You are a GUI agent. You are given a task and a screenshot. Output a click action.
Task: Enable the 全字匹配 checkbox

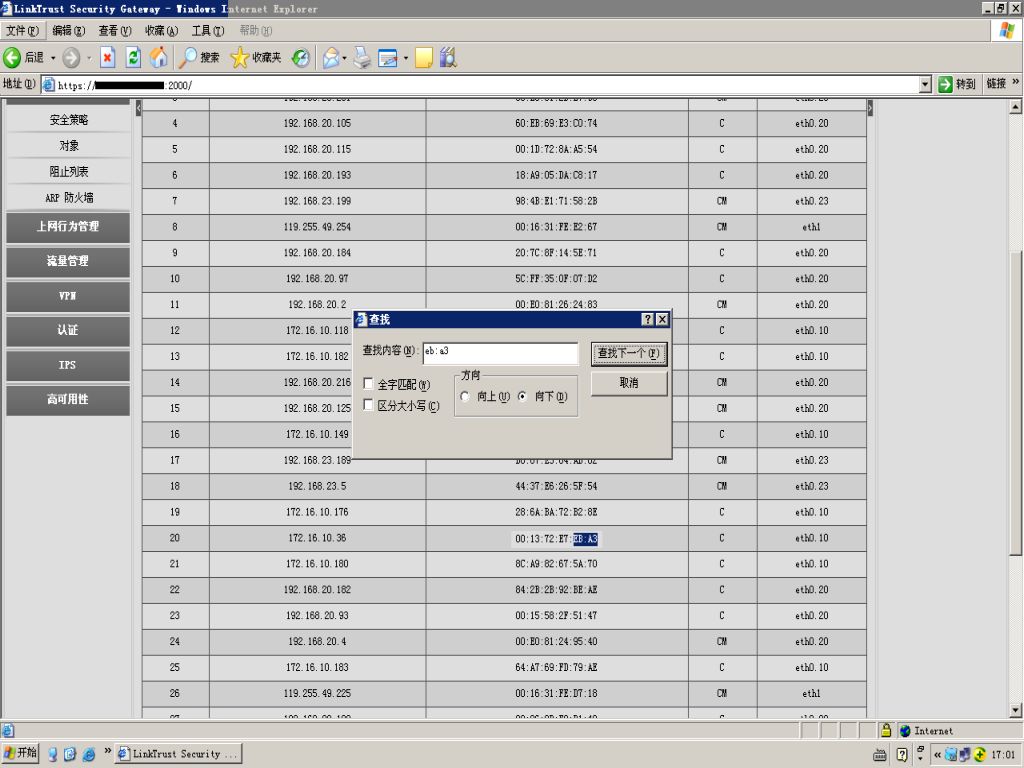(368, 383)
